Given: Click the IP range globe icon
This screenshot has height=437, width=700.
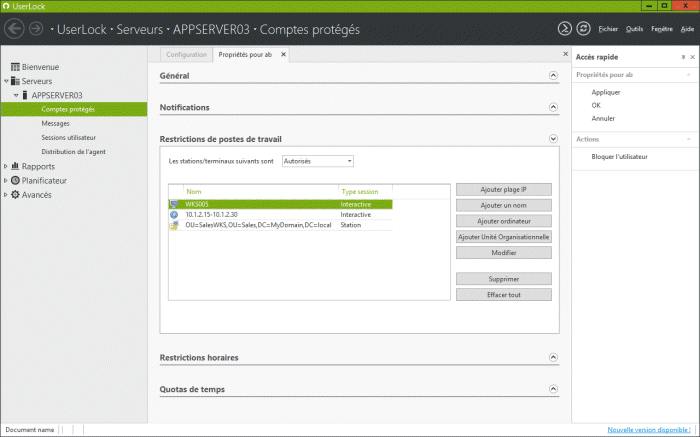Looking at the screenshot, I should pyautogui.click(x=174, y=215).
